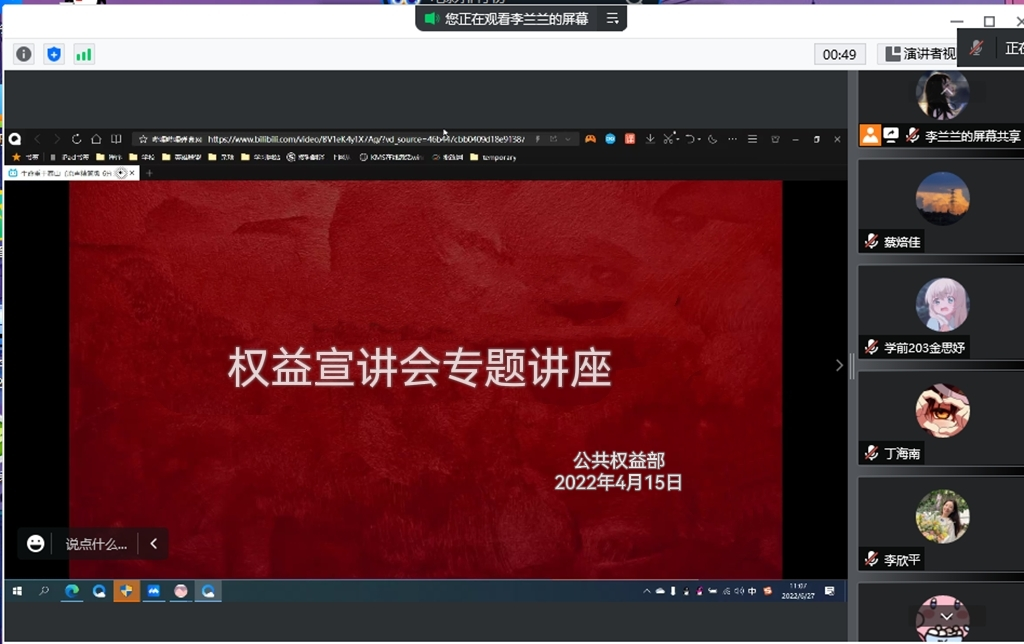The image size is (1024, 644).
Task: Open Tencent Meeting icon on taskbar
Action: tap(153, 591)
